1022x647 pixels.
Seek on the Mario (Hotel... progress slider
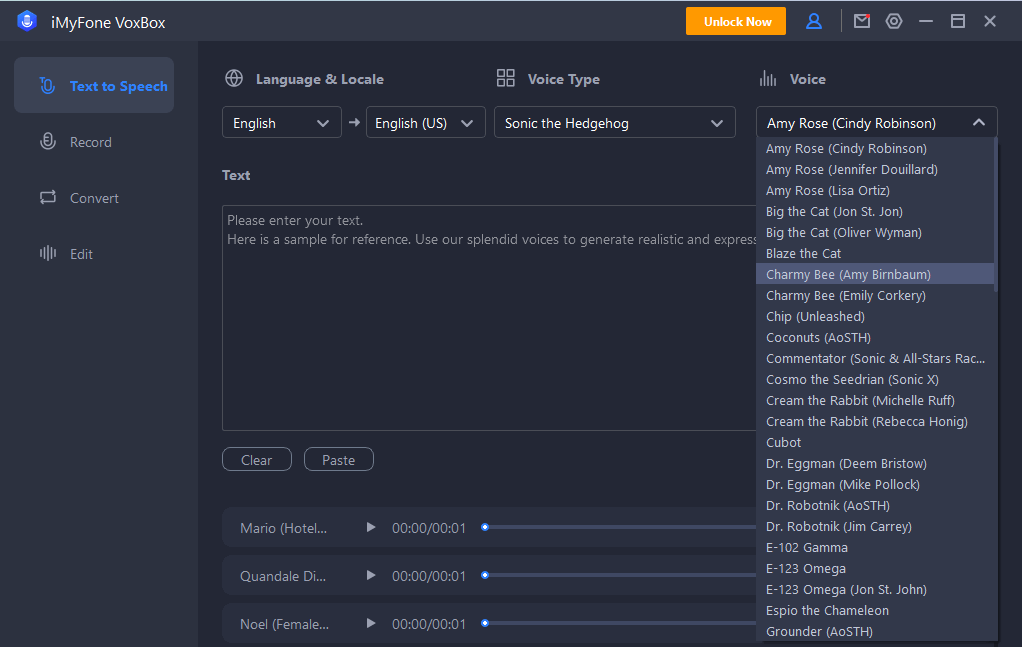(x=619, y=527)
